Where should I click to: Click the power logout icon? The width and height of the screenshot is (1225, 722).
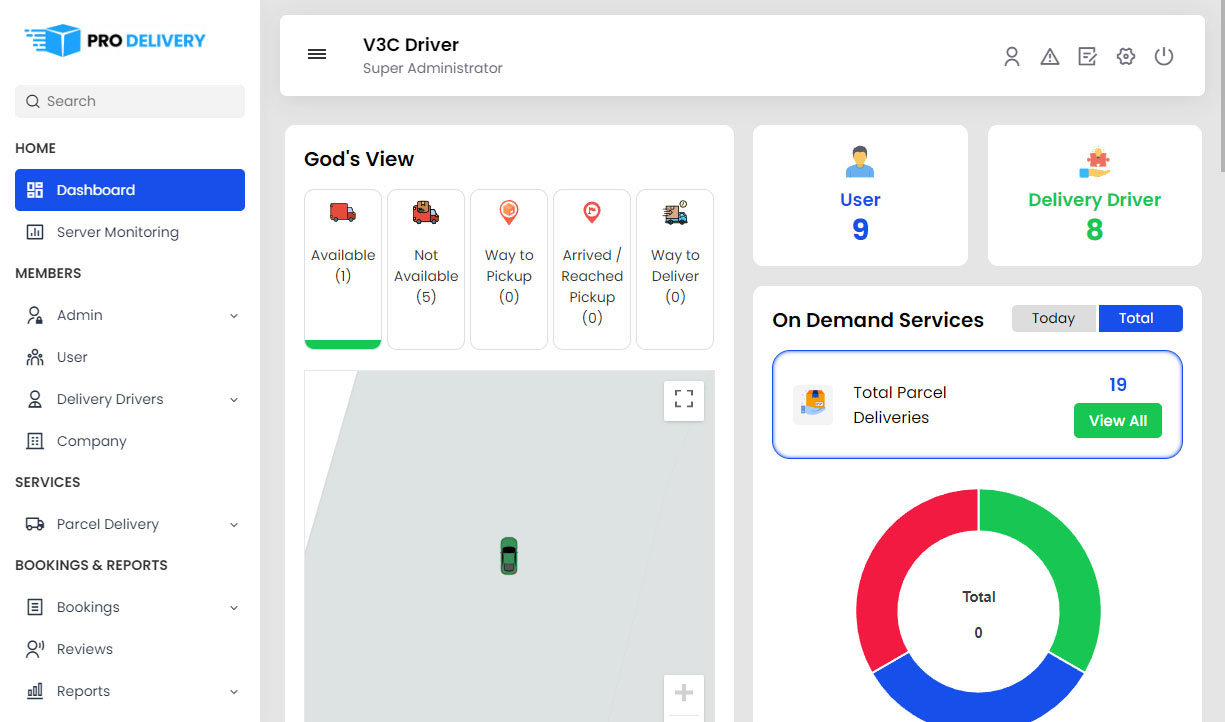click(1163, 57)
